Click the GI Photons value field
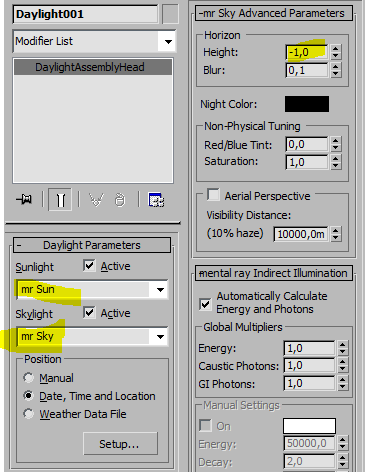 (309, 383)
